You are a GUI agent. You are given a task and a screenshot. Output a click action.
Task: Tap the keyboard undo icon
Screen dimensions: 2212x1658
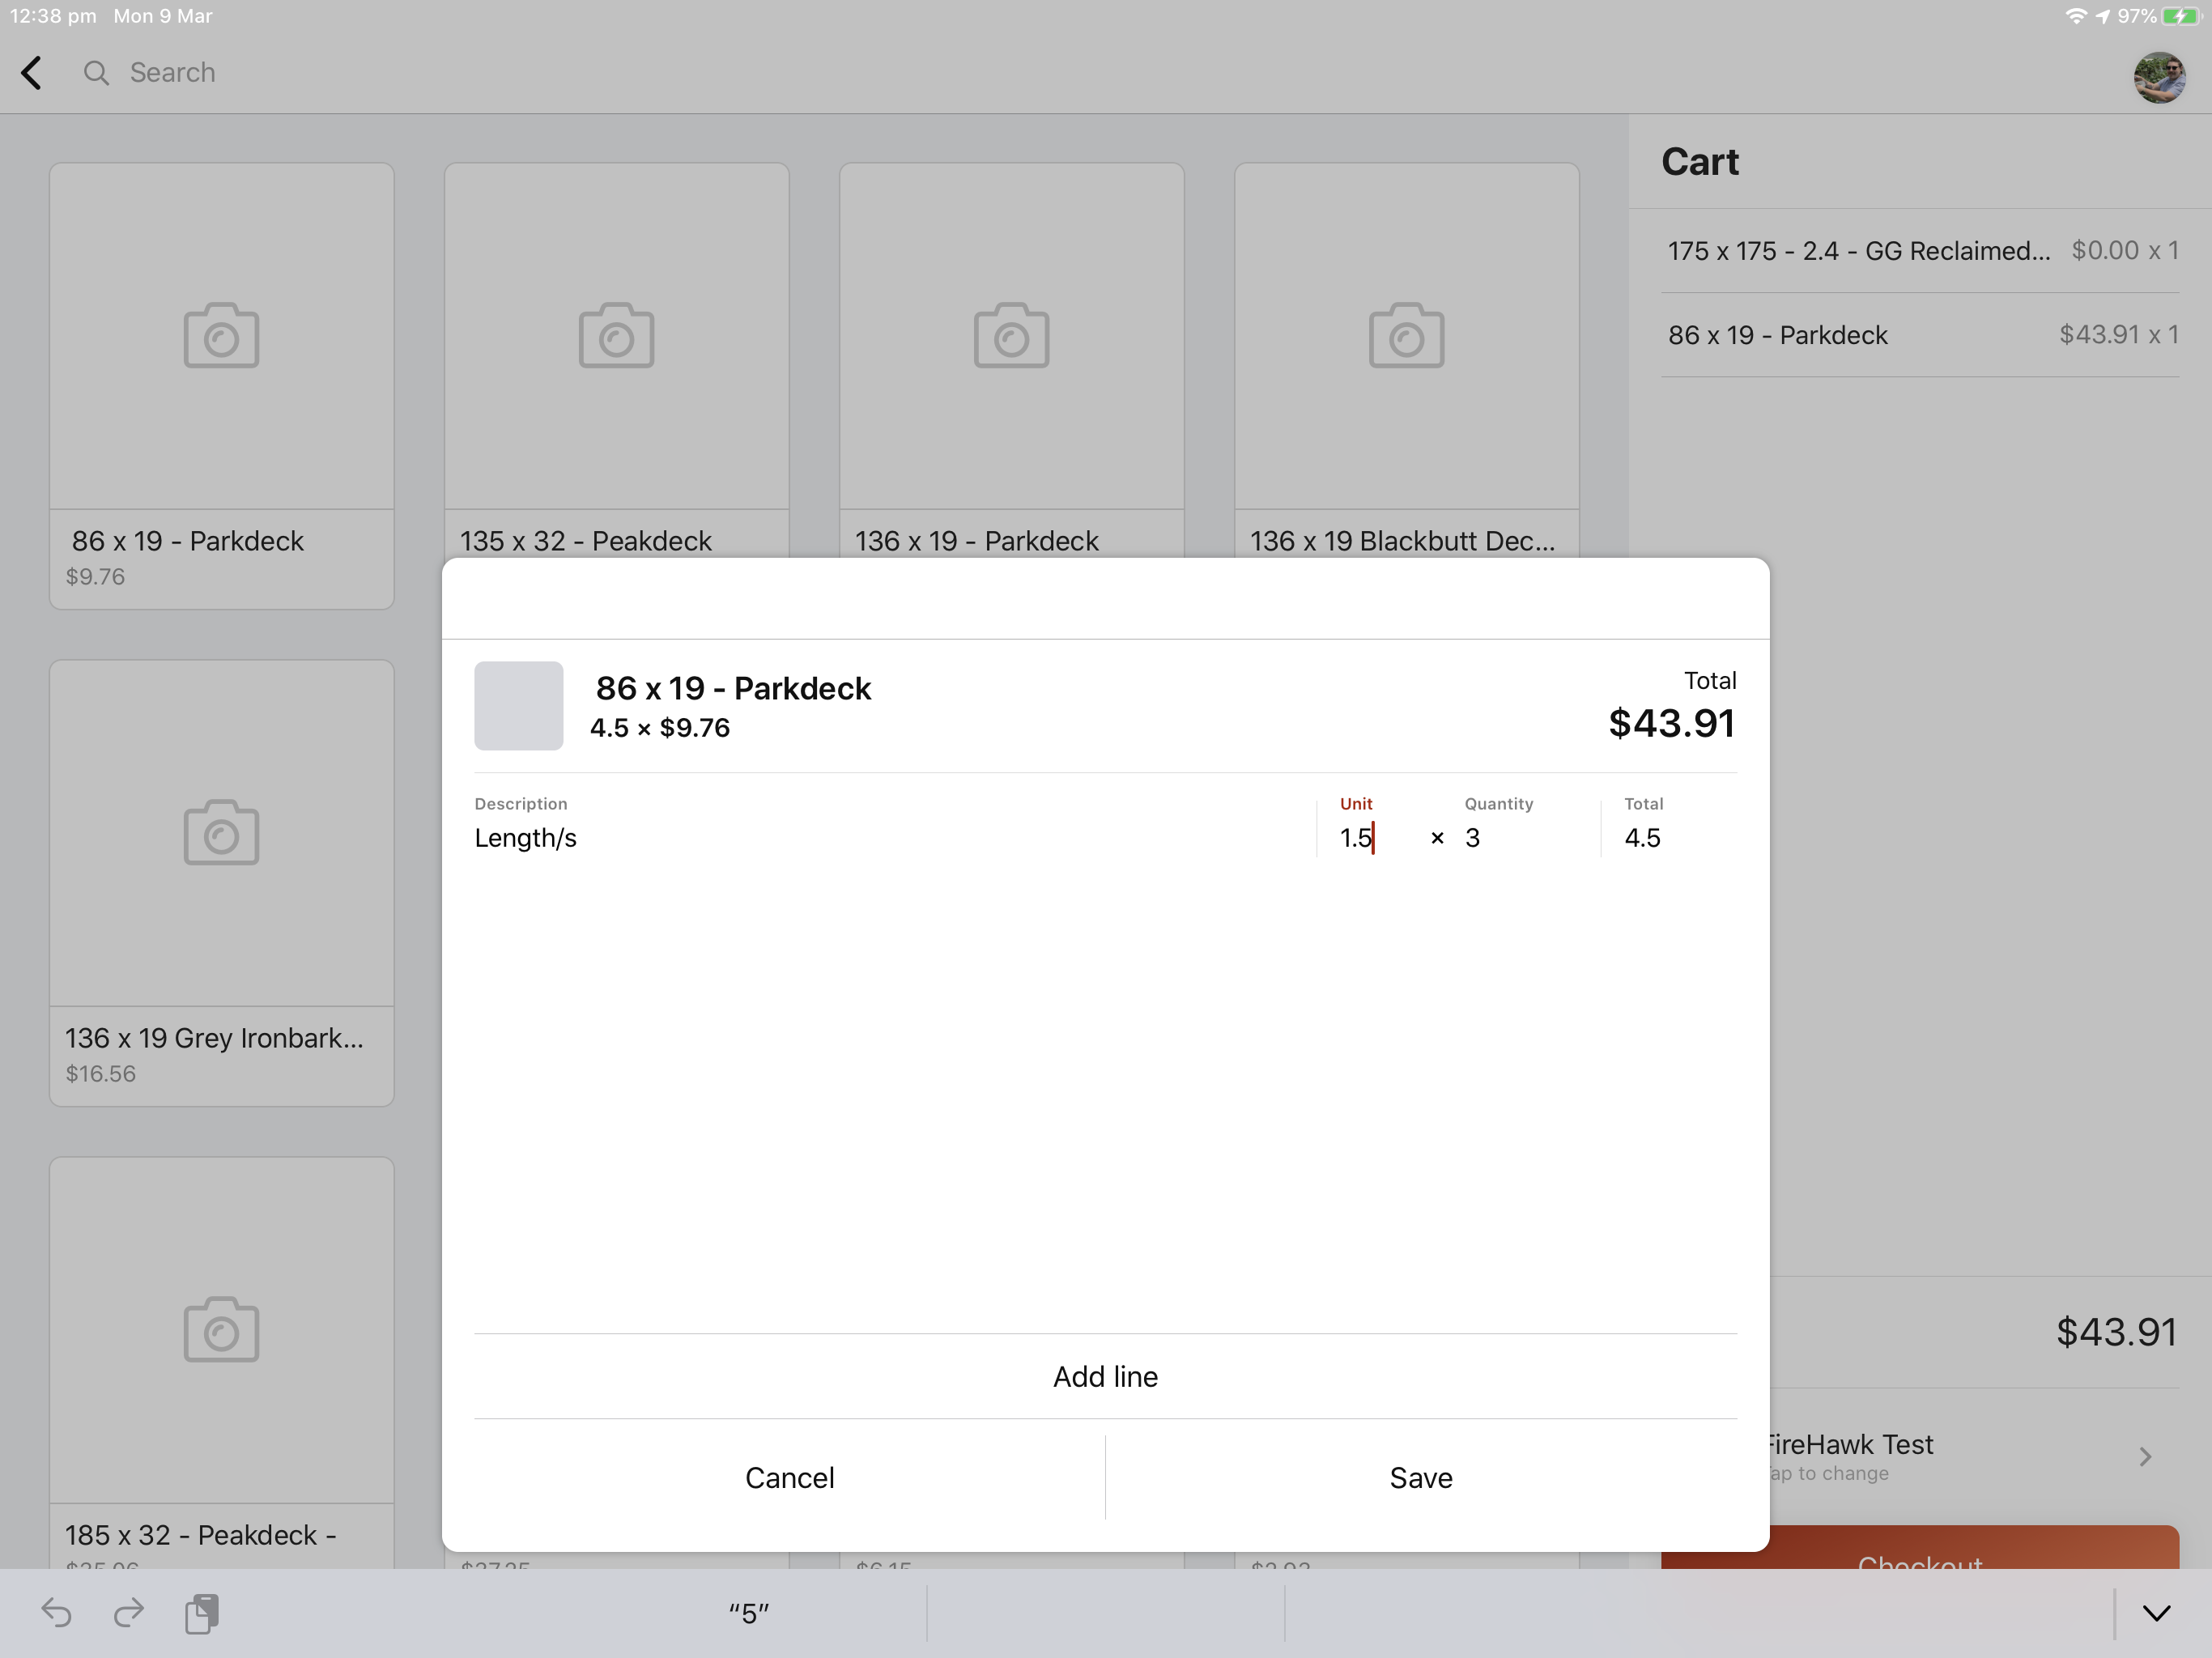[56, 1612]
